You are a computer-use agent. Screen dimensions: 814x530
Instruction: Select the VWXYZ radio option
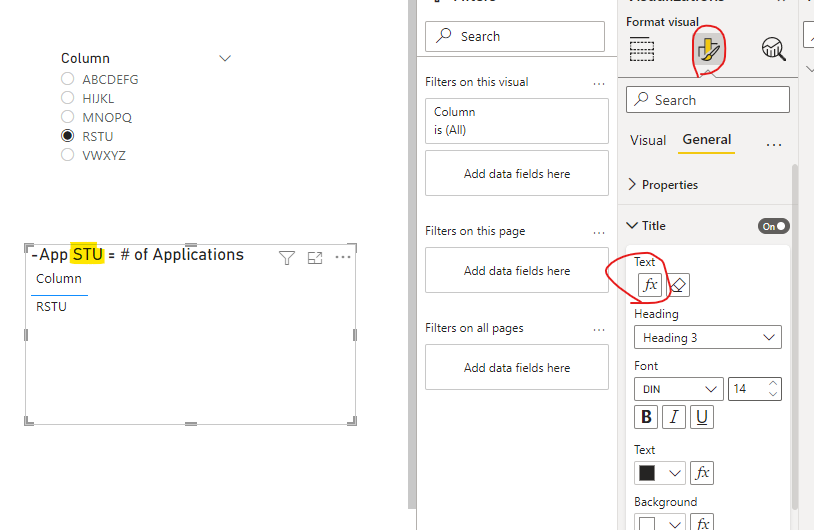(x=67, y=155)
